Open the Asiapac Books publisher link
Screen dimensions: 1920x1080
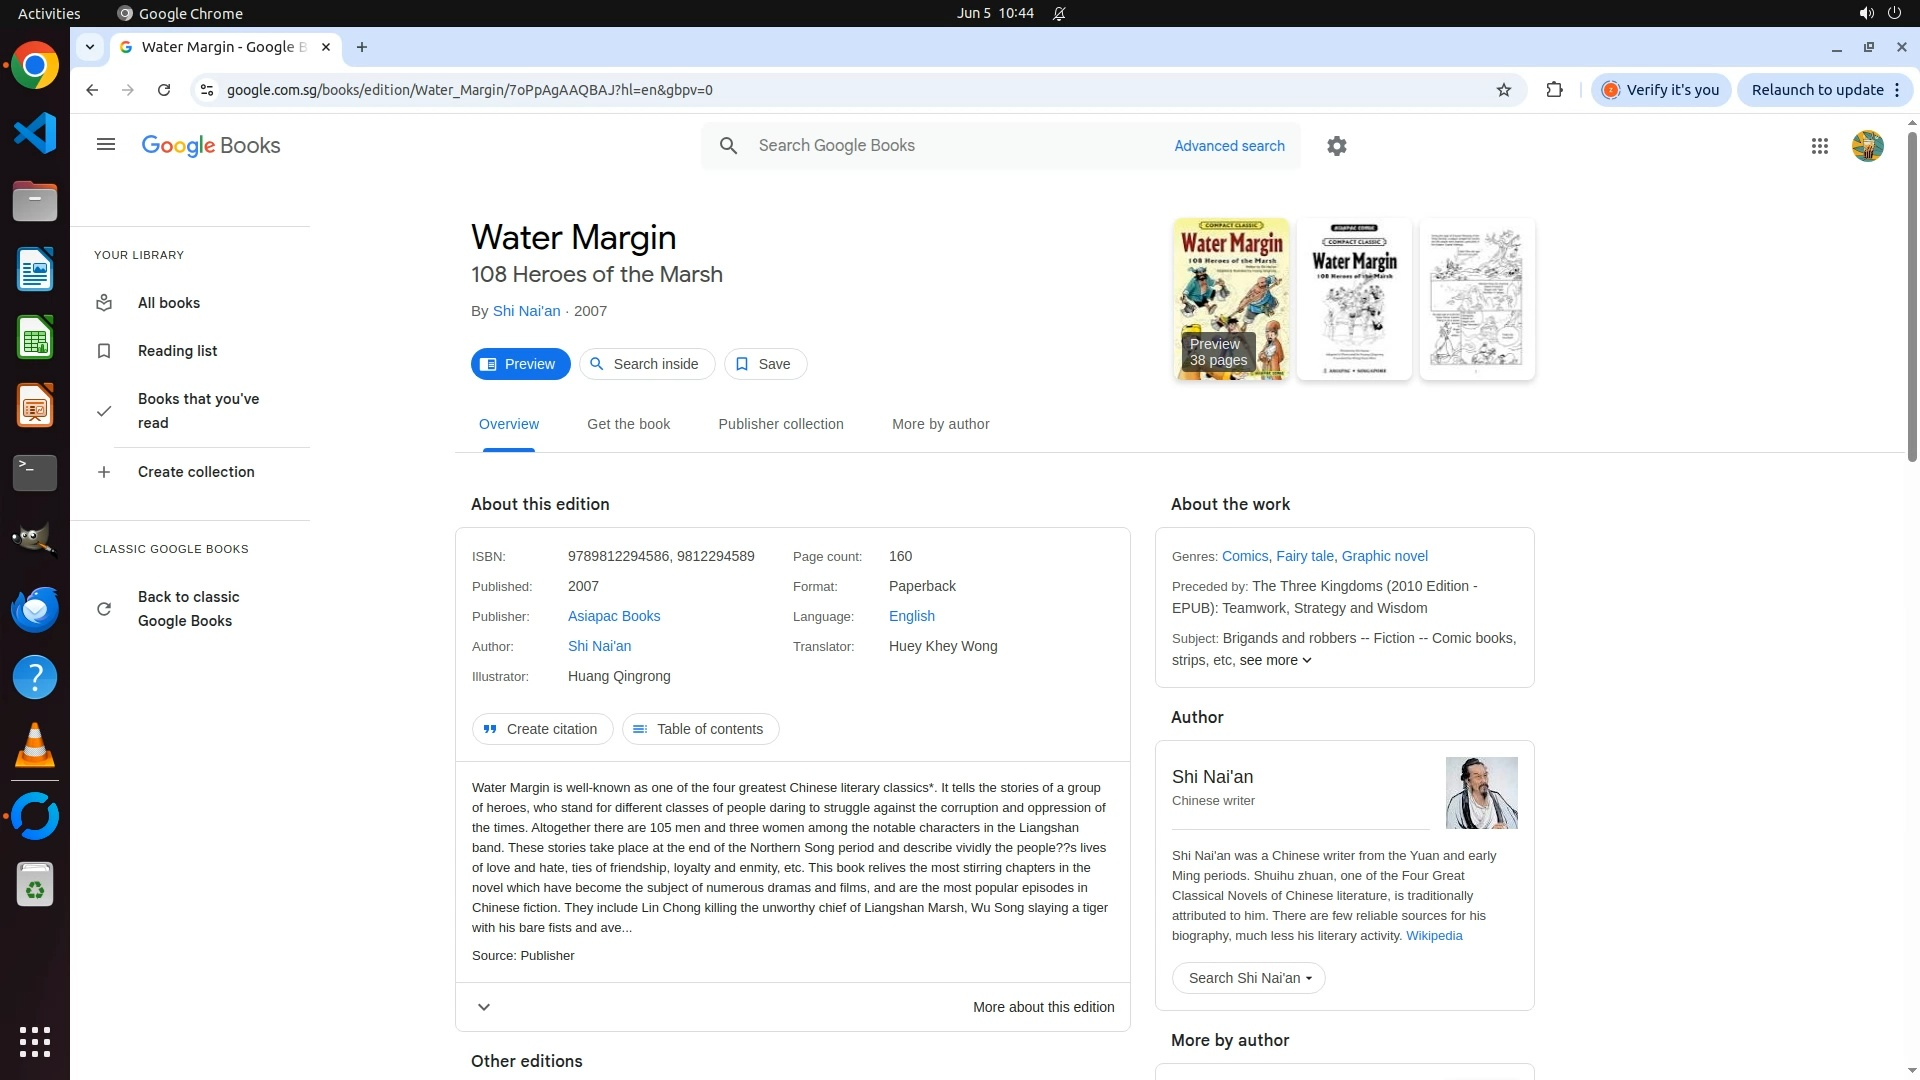(614, 616)
